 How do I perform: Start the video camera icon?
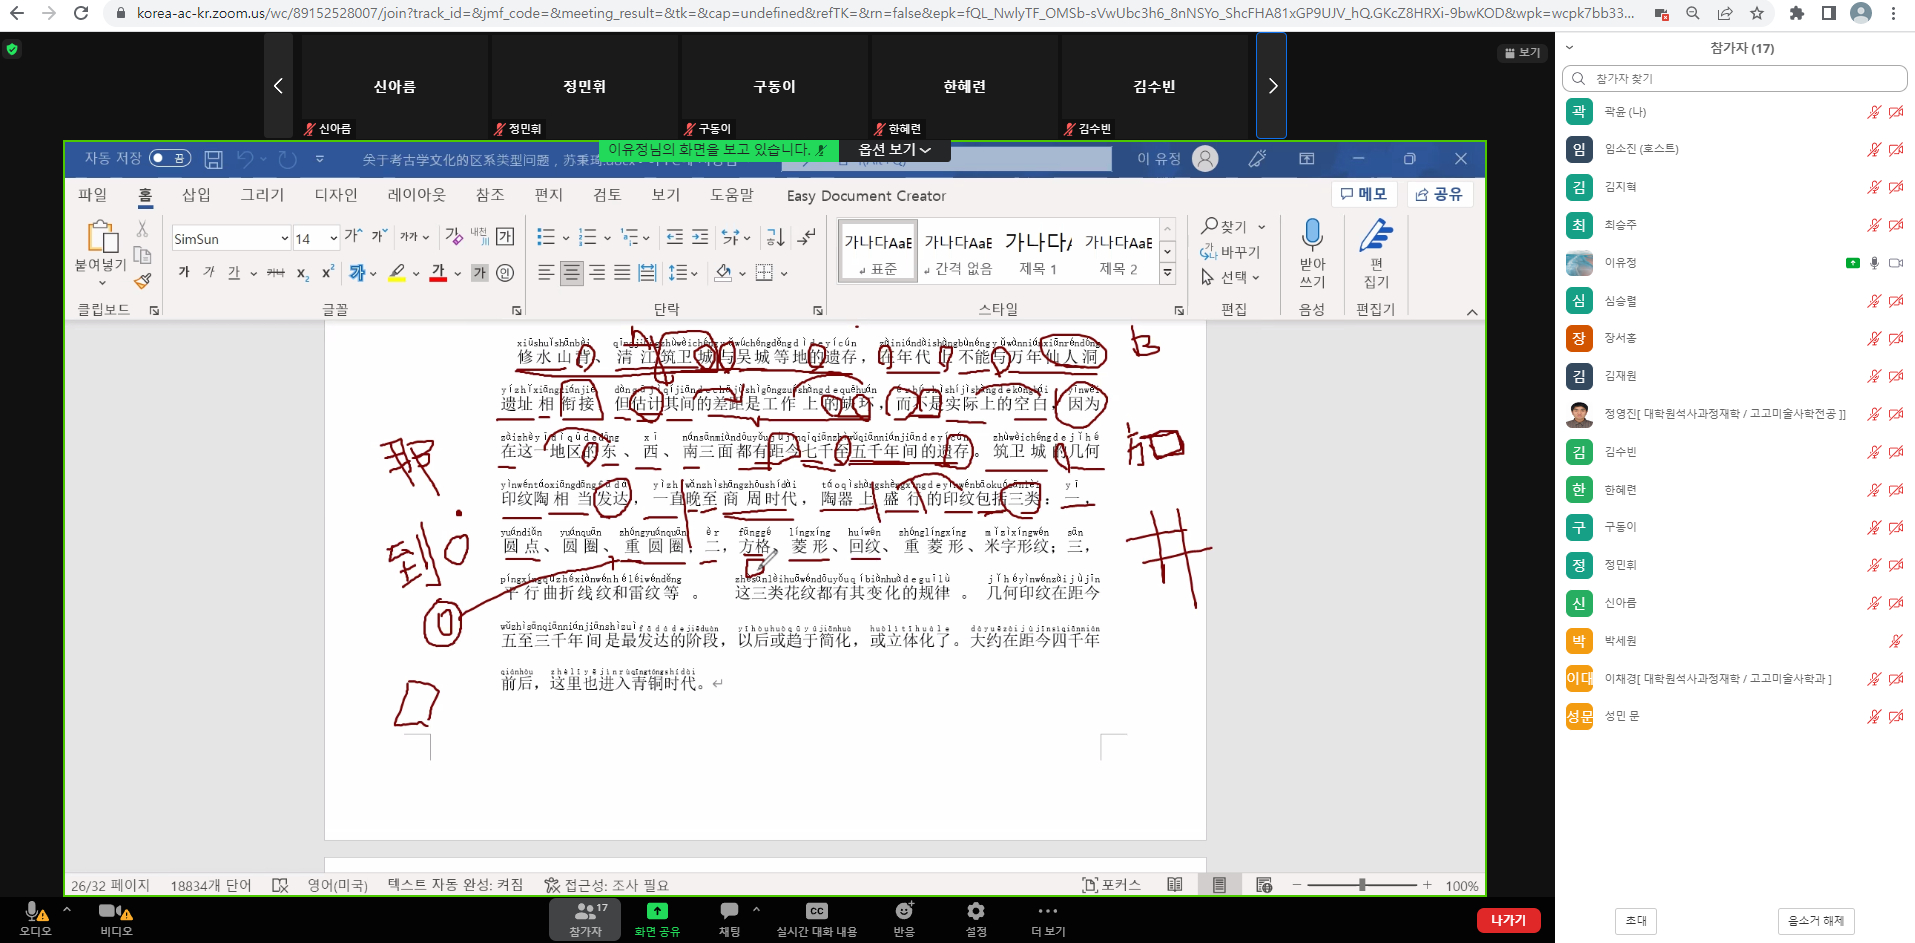coord(110,911)
